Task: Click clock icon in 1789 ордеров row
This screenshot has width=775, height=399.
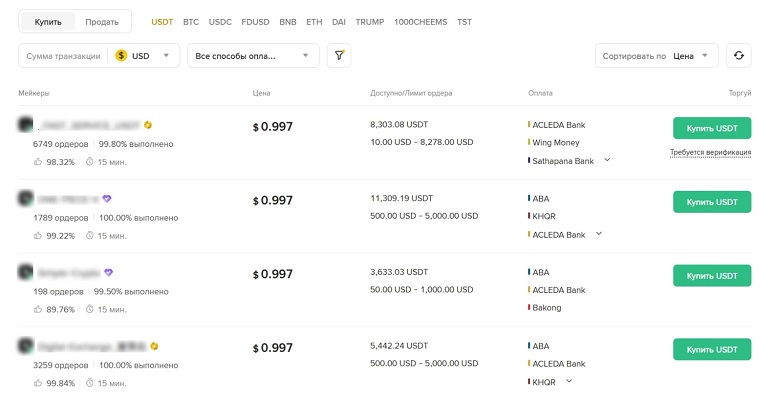Action: tap(89, 235)
